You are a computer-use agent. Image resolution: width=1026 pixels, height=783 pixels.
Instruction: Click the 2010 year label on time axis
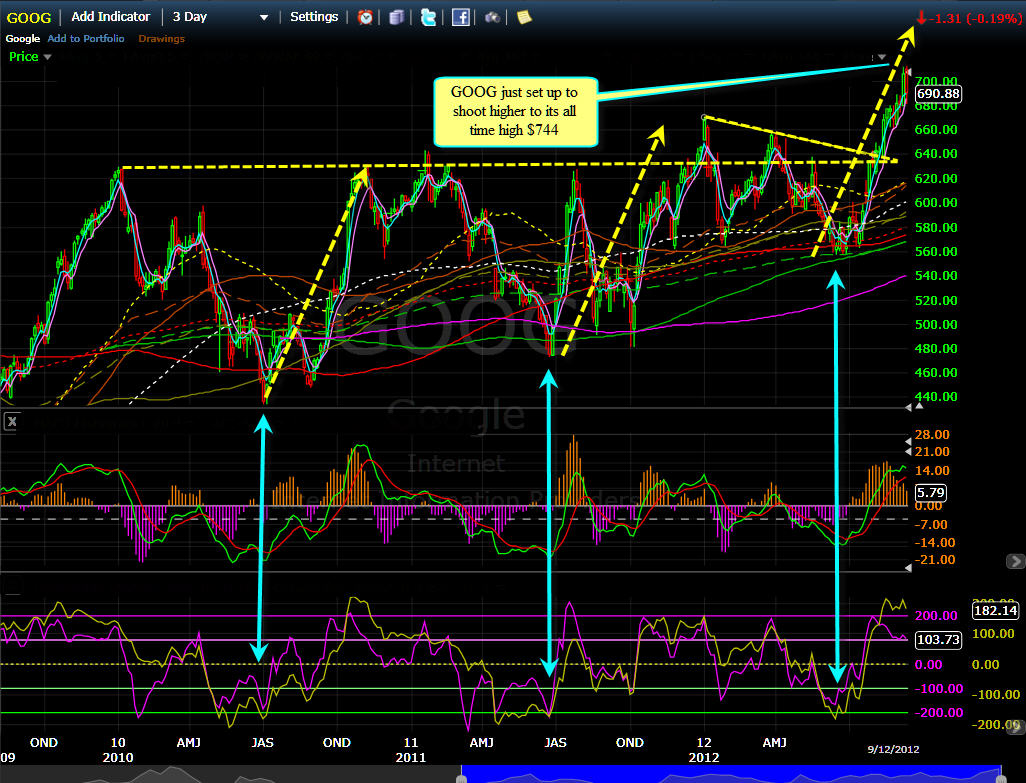(x=118, y=757)
